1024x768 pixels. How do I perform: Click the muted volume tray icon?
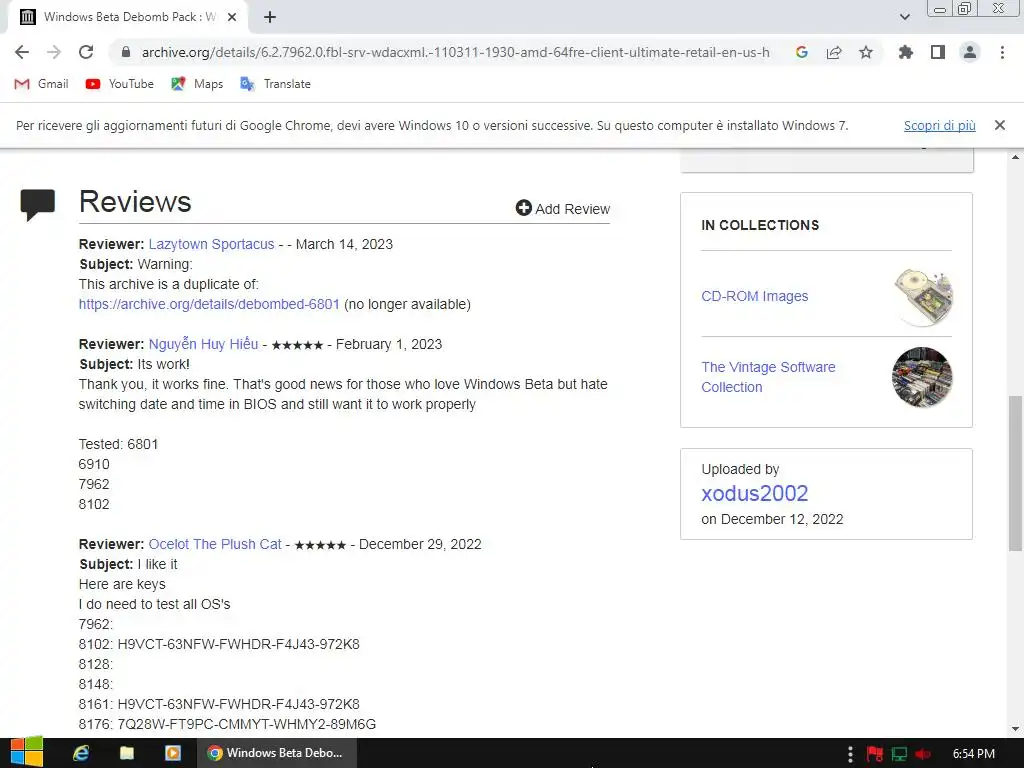coord(923,754)
